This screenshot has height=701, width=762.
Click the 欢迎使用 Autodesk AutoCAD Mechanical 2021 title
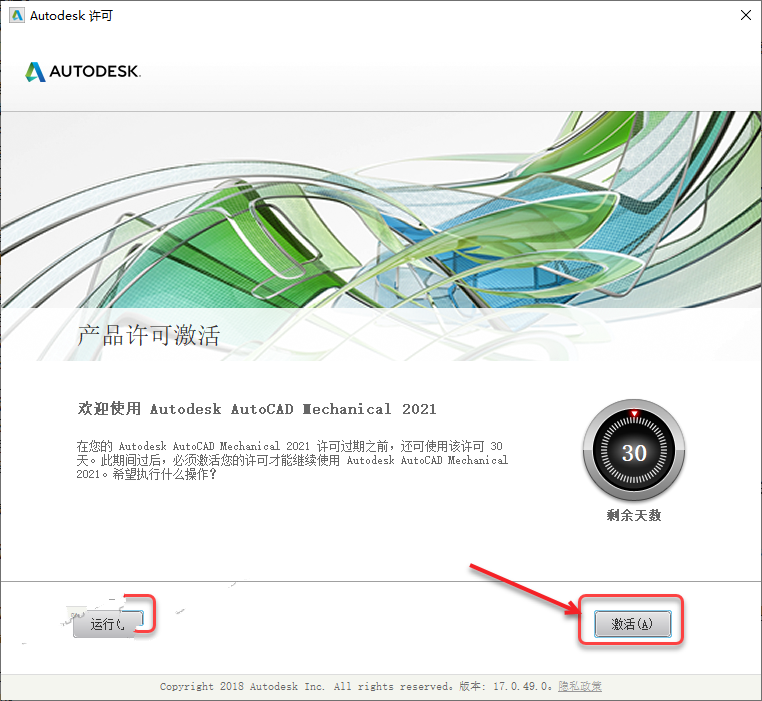tap(257, 409)
